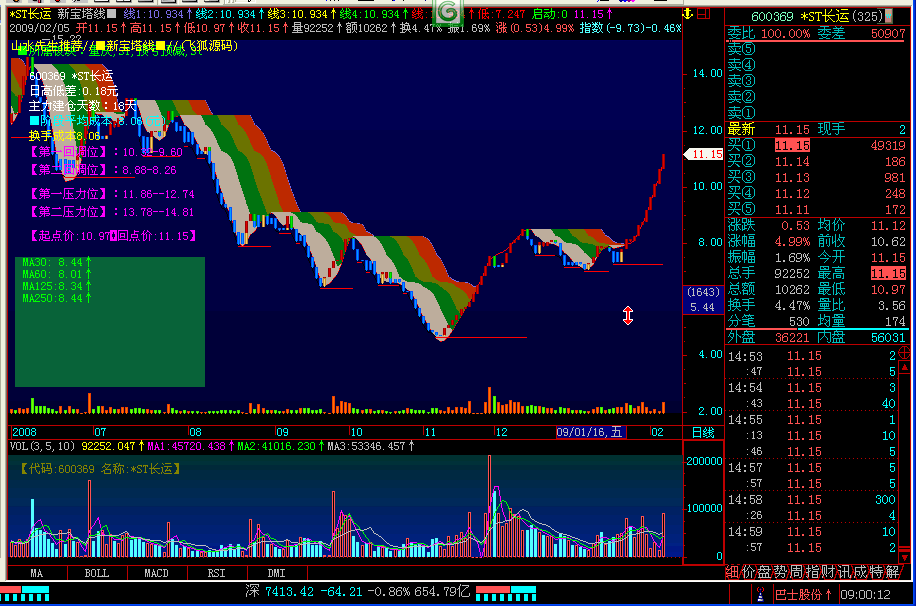Switch to the MACD indicator tab
The image size is (916, 606).
[x=157, y=573]
